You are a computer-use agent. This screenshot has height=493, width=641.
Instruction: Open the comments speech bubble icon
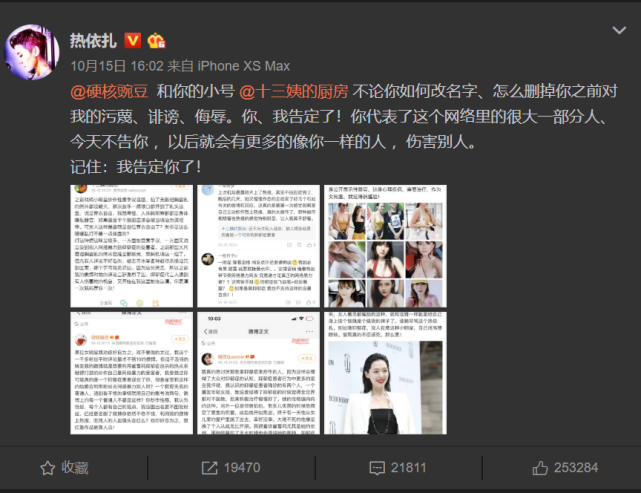(377, 468)
